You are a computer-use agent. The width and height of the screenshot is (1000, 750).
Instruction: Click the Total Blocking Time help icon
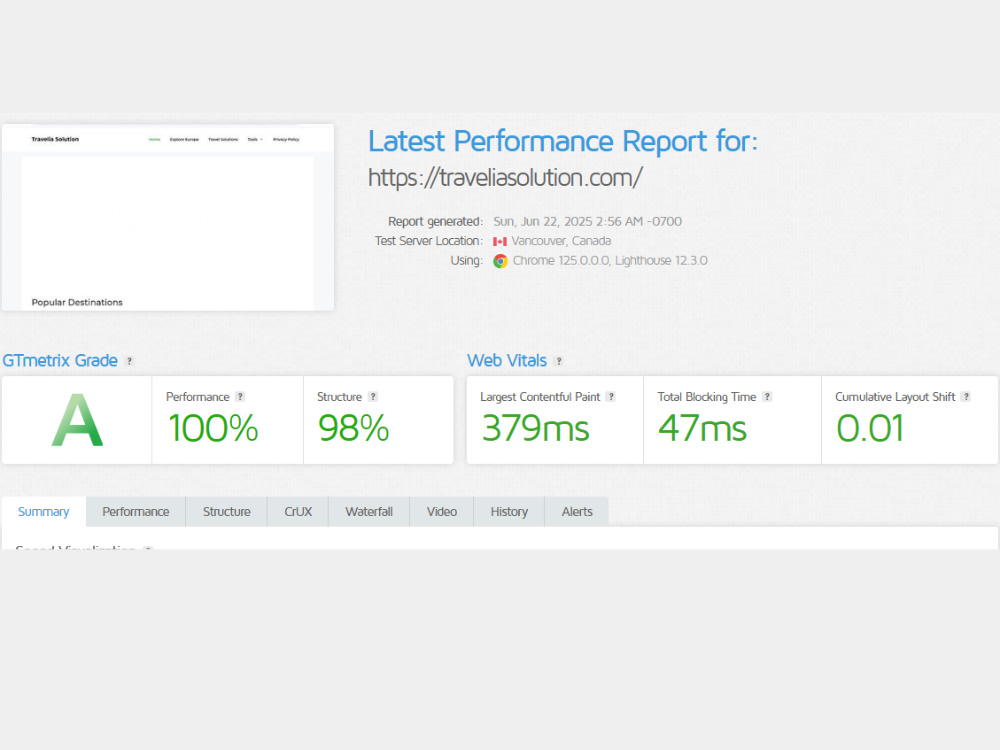coord(767,397)
